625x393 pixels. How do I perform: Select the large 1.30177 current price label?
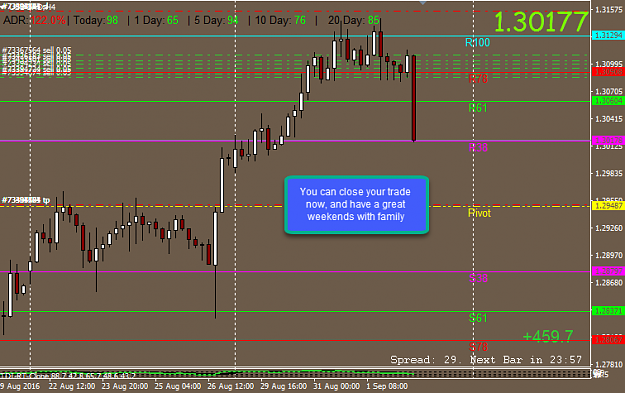click(540, 22)
